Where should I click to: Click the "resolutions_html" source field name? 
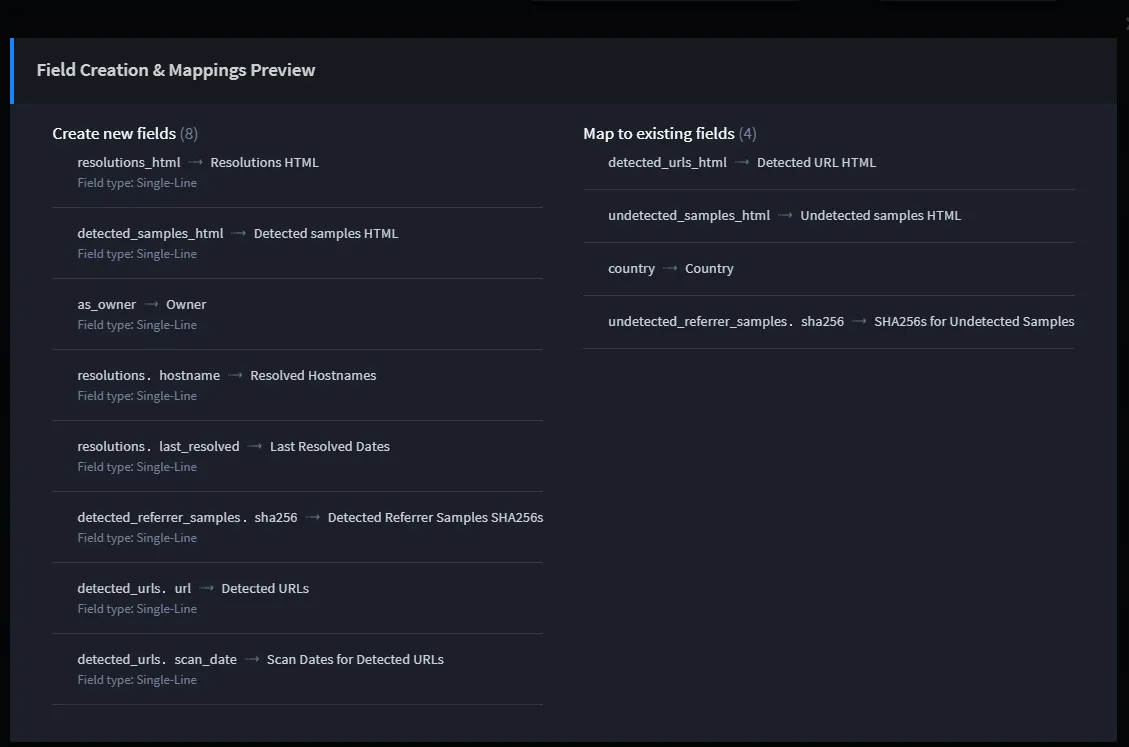tap(129, 163)
